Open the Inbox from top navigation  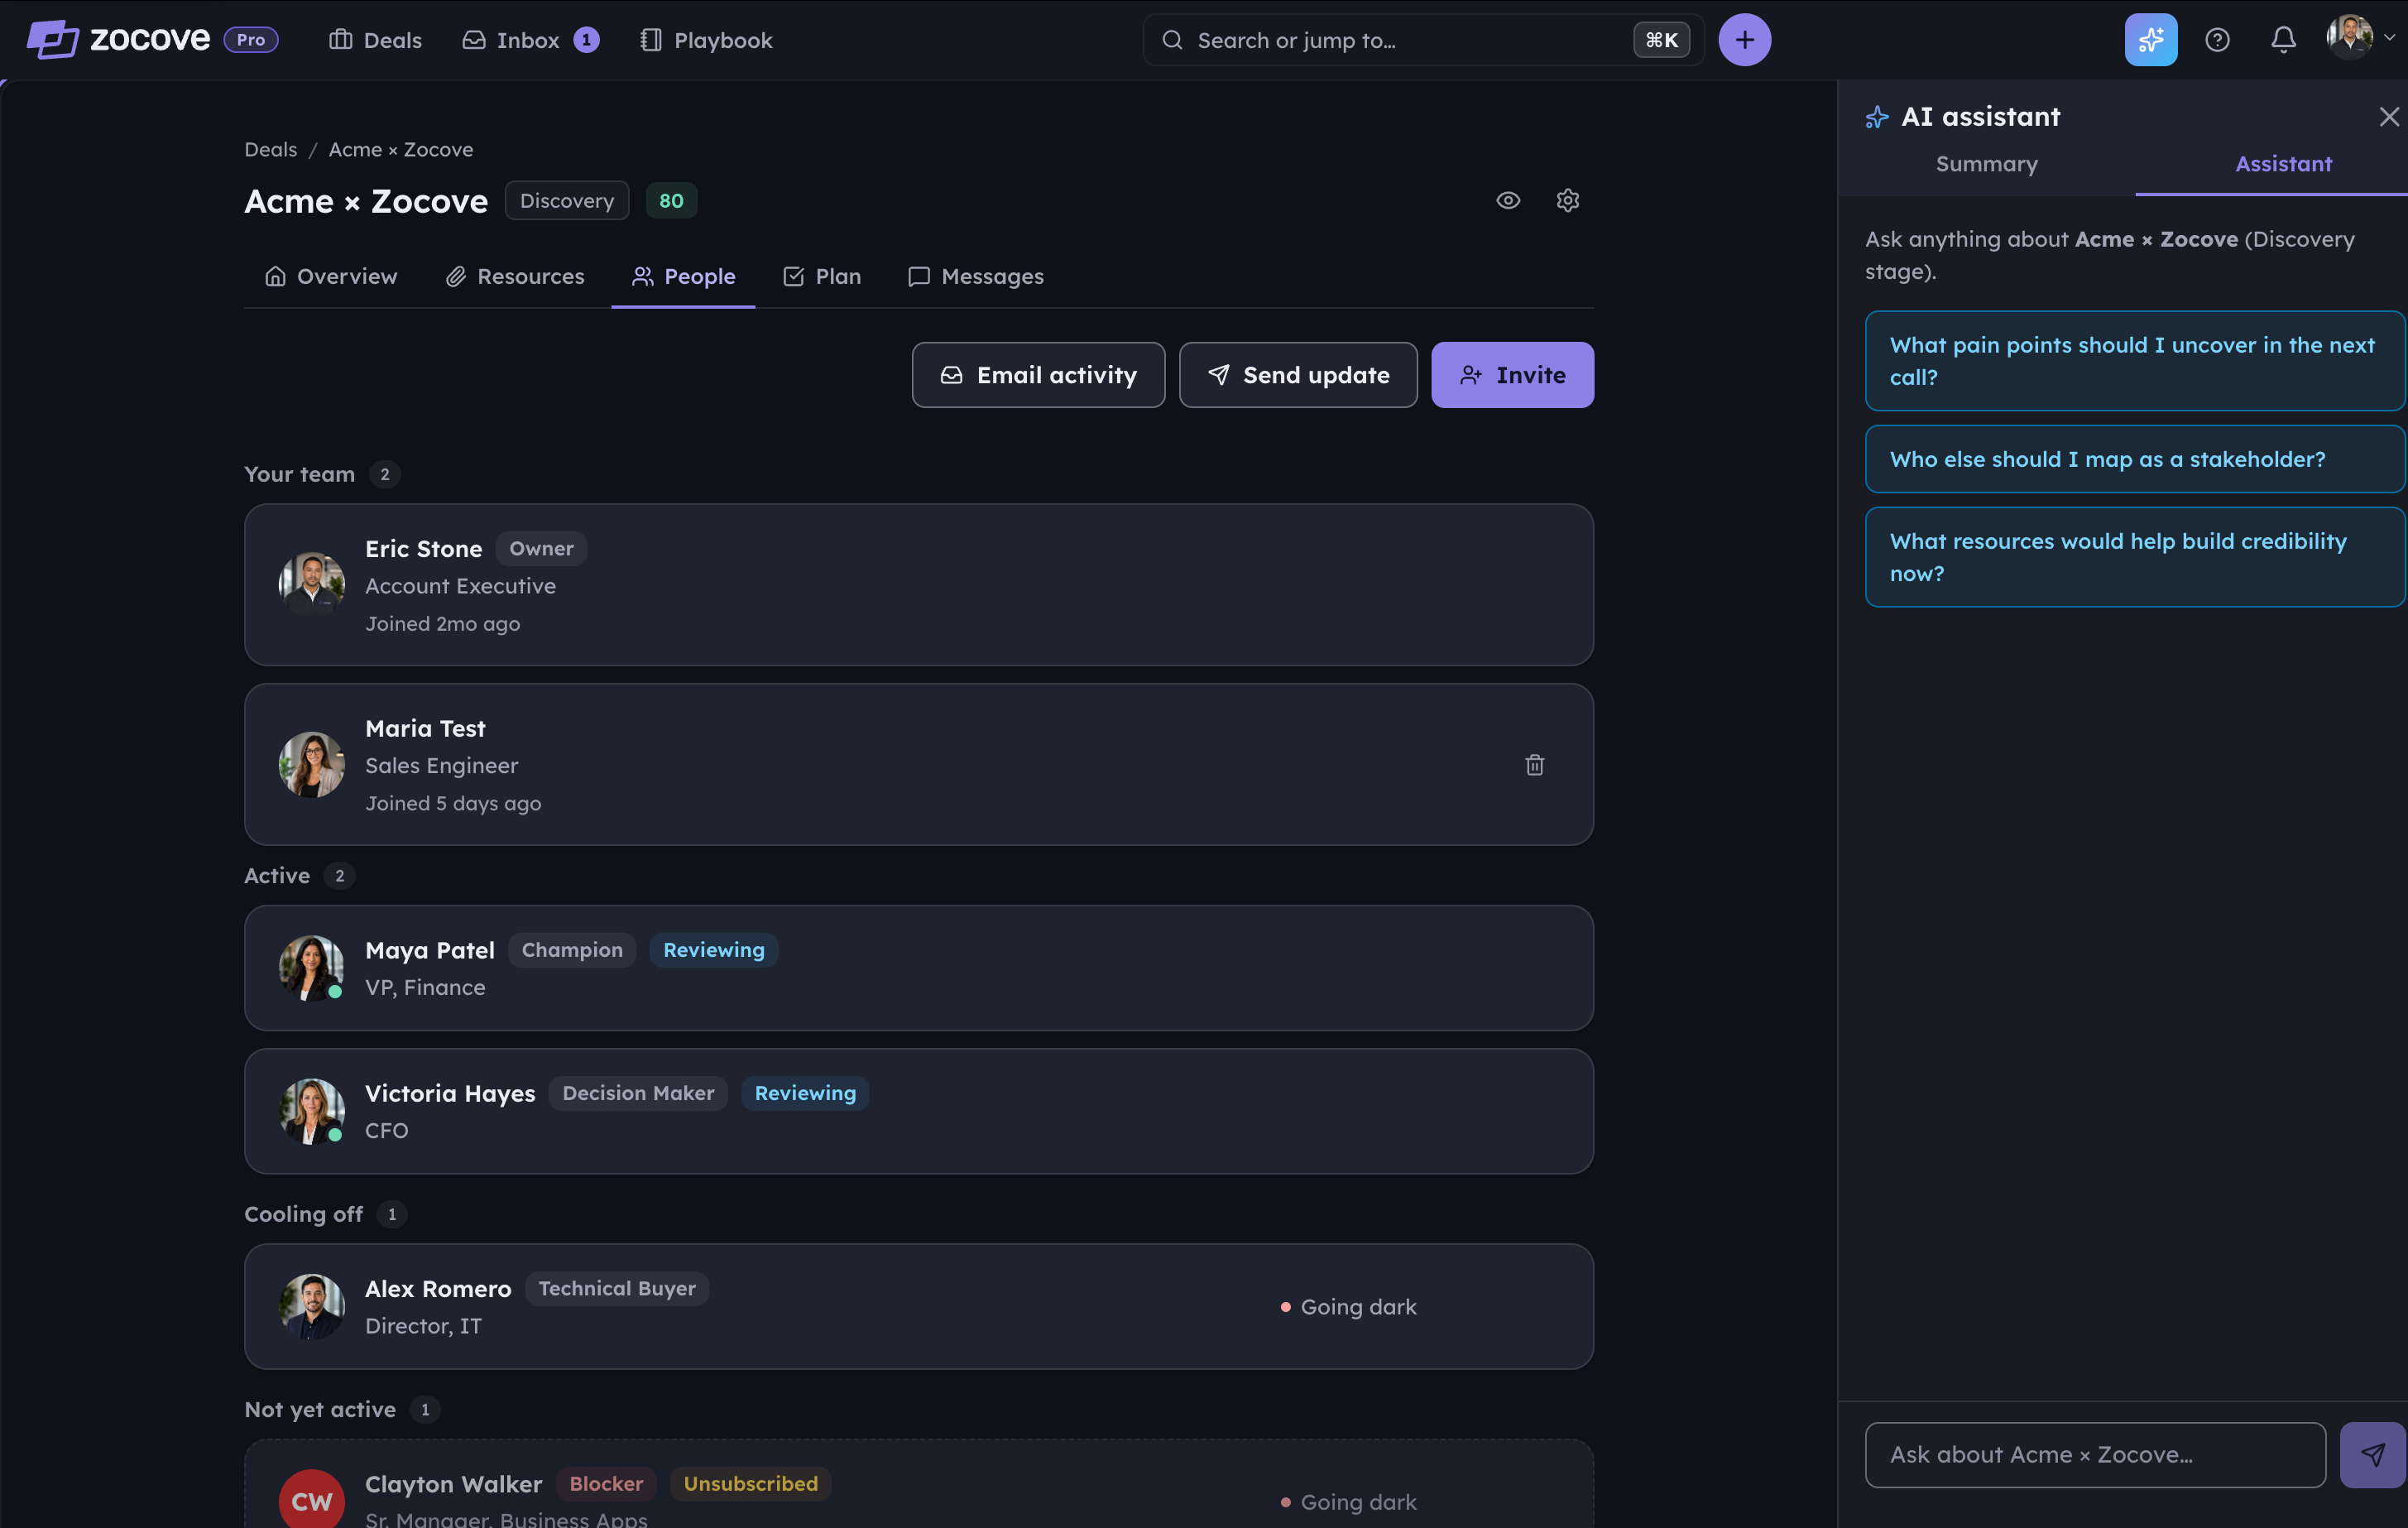[x=530, y=40]
